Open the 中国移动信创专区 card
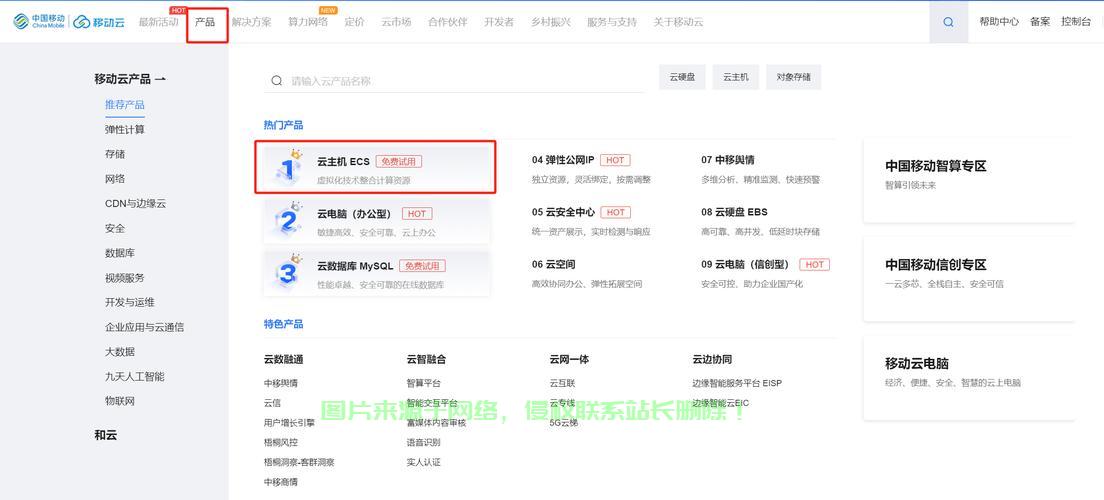Image resolution: width=1104 pixels, height=500 pixels. [x=969, y=279]
